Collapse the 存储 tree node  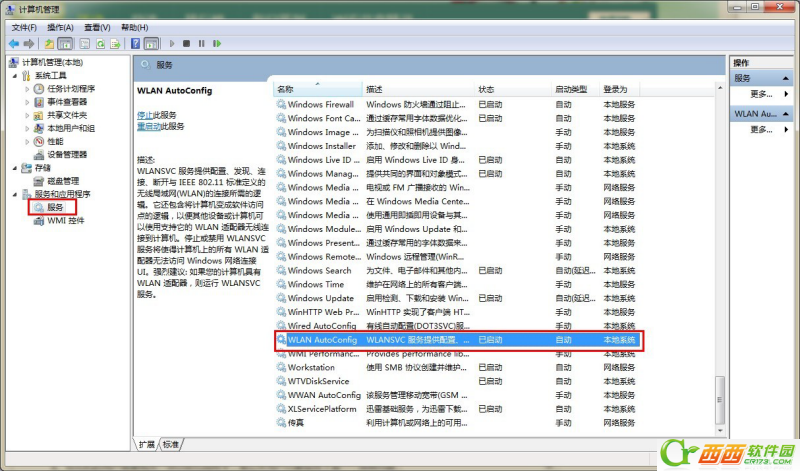point(14,168)
